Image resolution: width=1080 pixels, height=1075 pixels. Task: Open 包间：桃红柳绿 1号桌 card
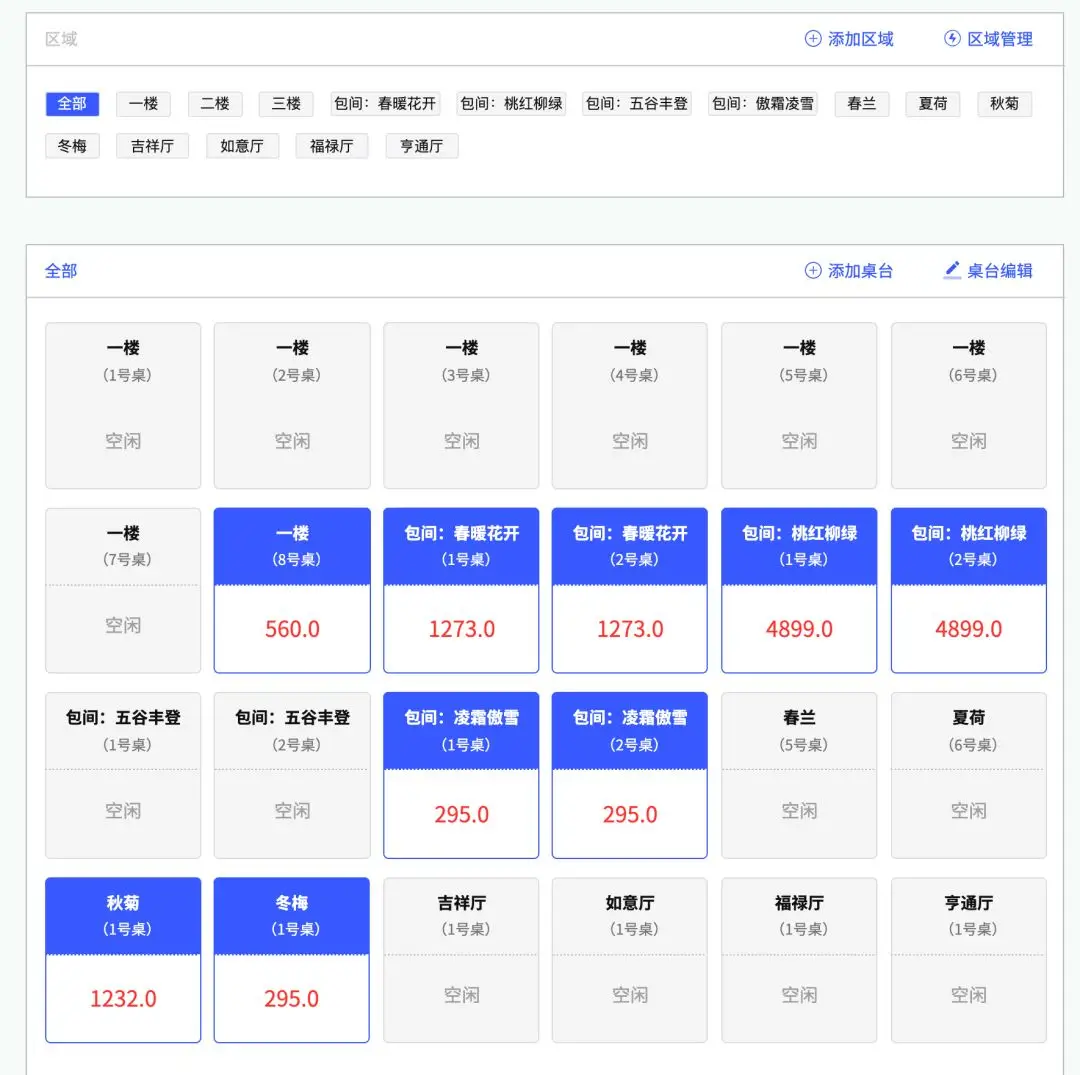[799, 590]
